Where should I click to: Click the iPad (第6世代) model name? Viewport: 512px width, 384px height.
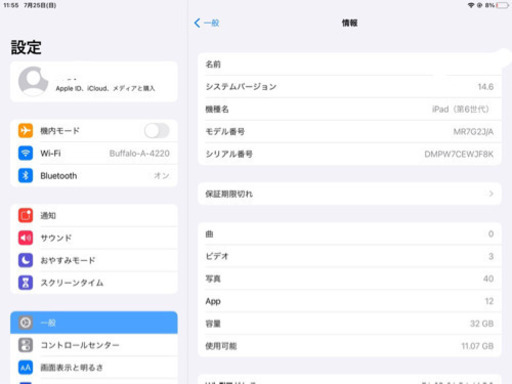pyautogui.click(x=460, y=109)
